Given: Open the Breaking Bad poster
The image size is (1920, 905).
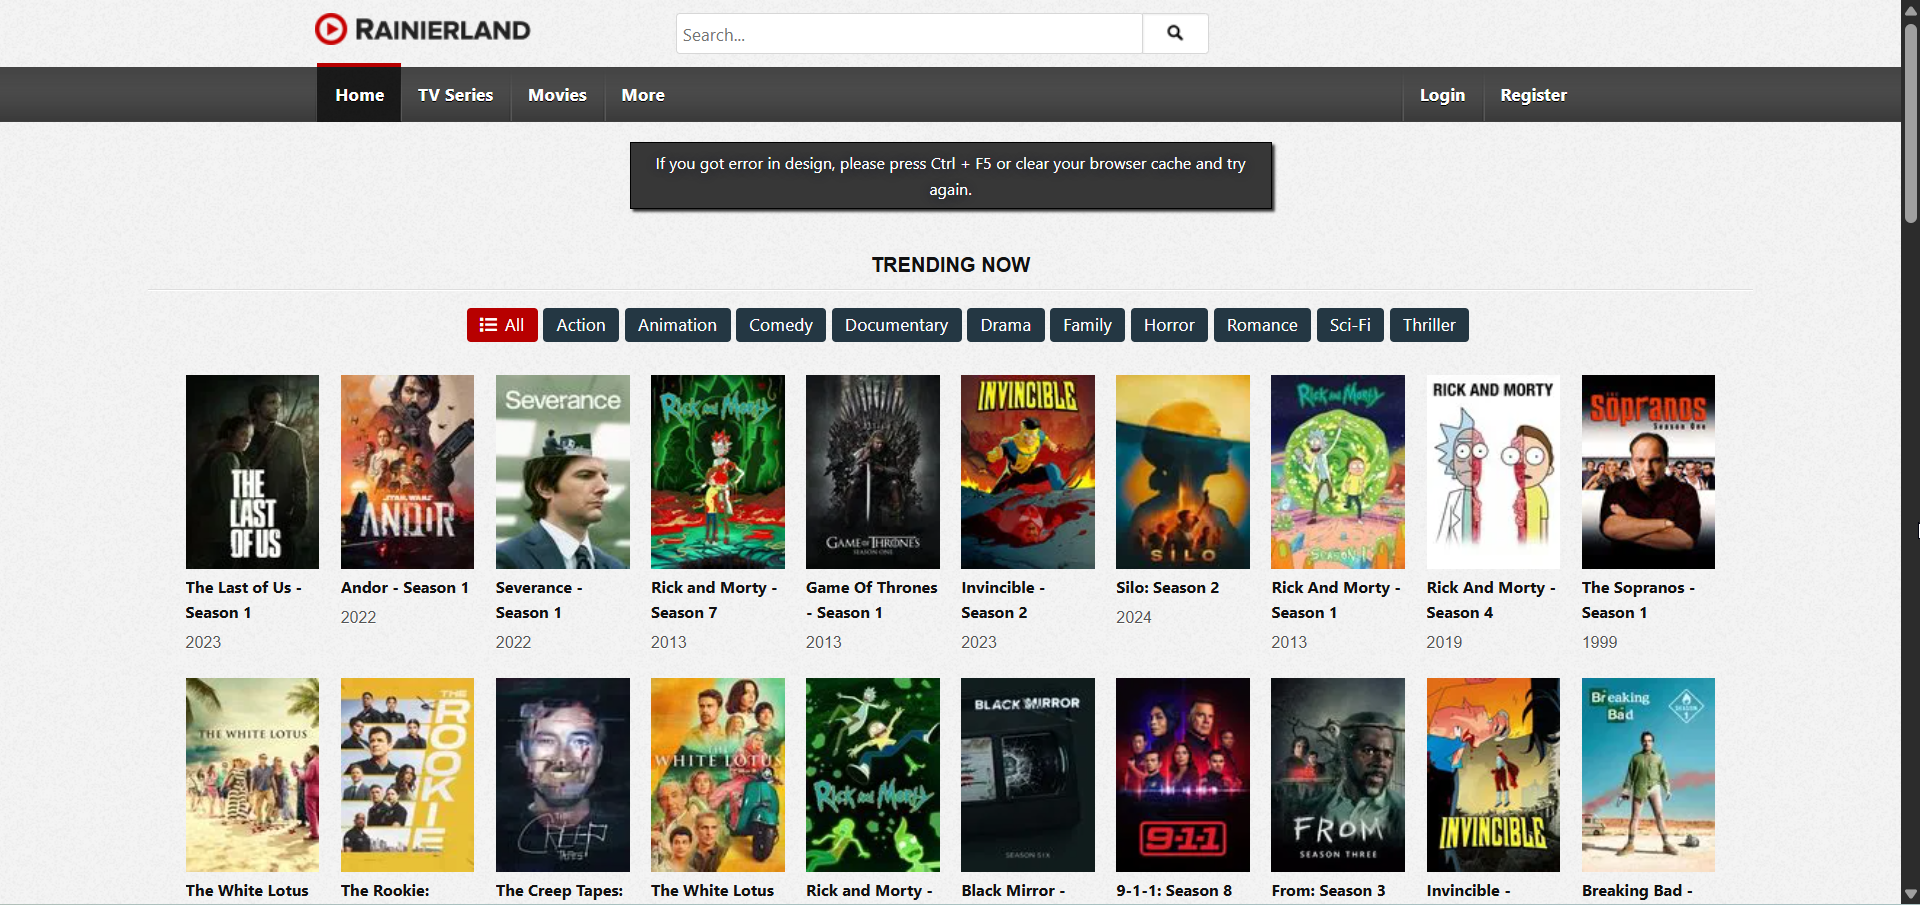Looking at the screenshot, I should tap(1648, 775).
